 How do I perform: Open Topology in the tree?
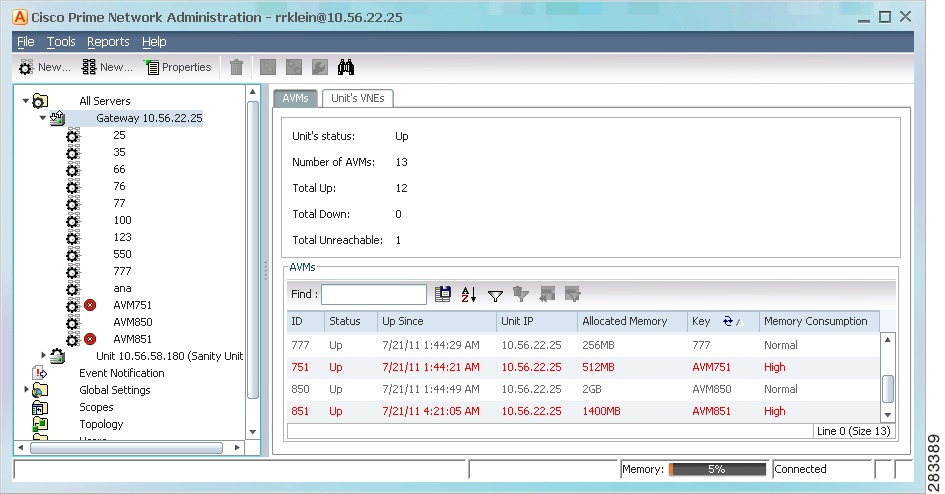pyautogui.click(x=101, y=424)
